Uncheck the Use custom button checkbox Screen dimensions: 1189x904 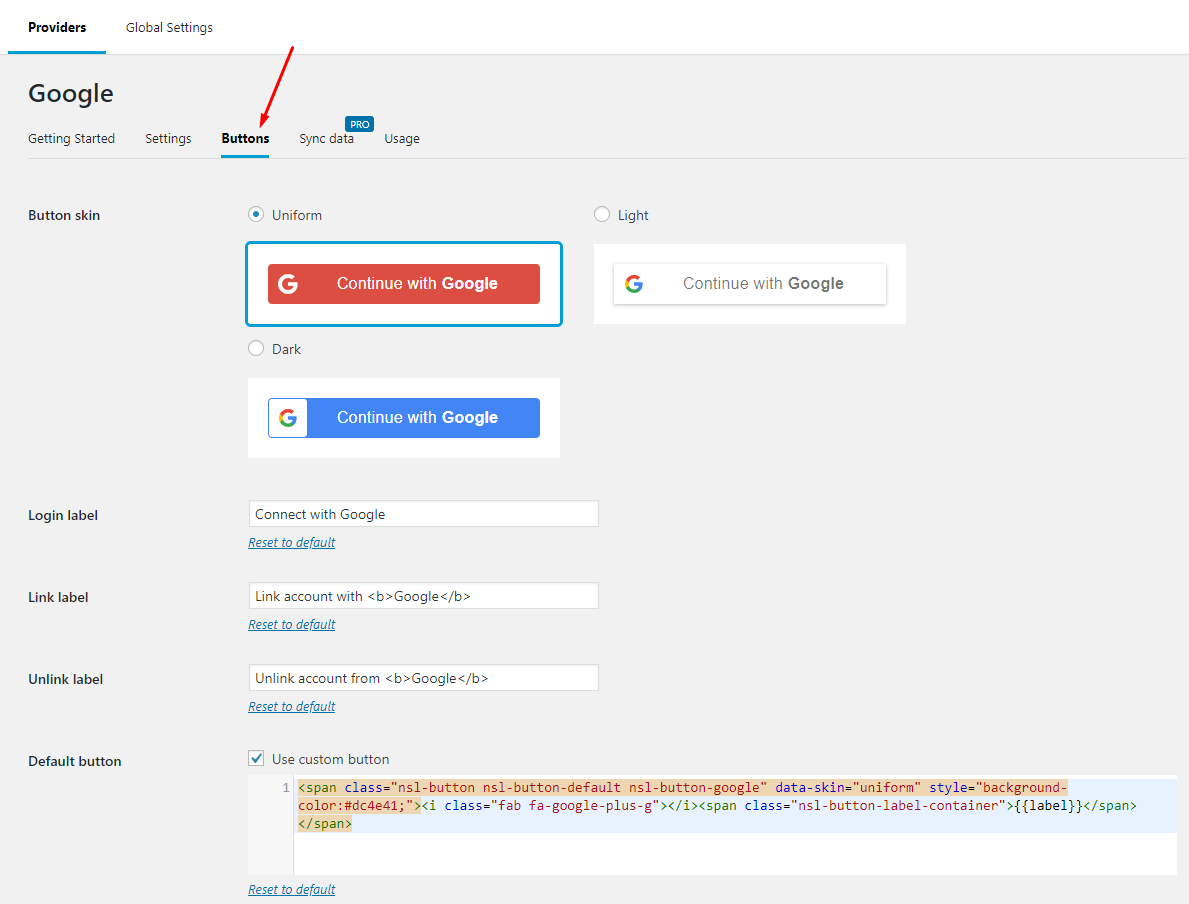(256, 758)
